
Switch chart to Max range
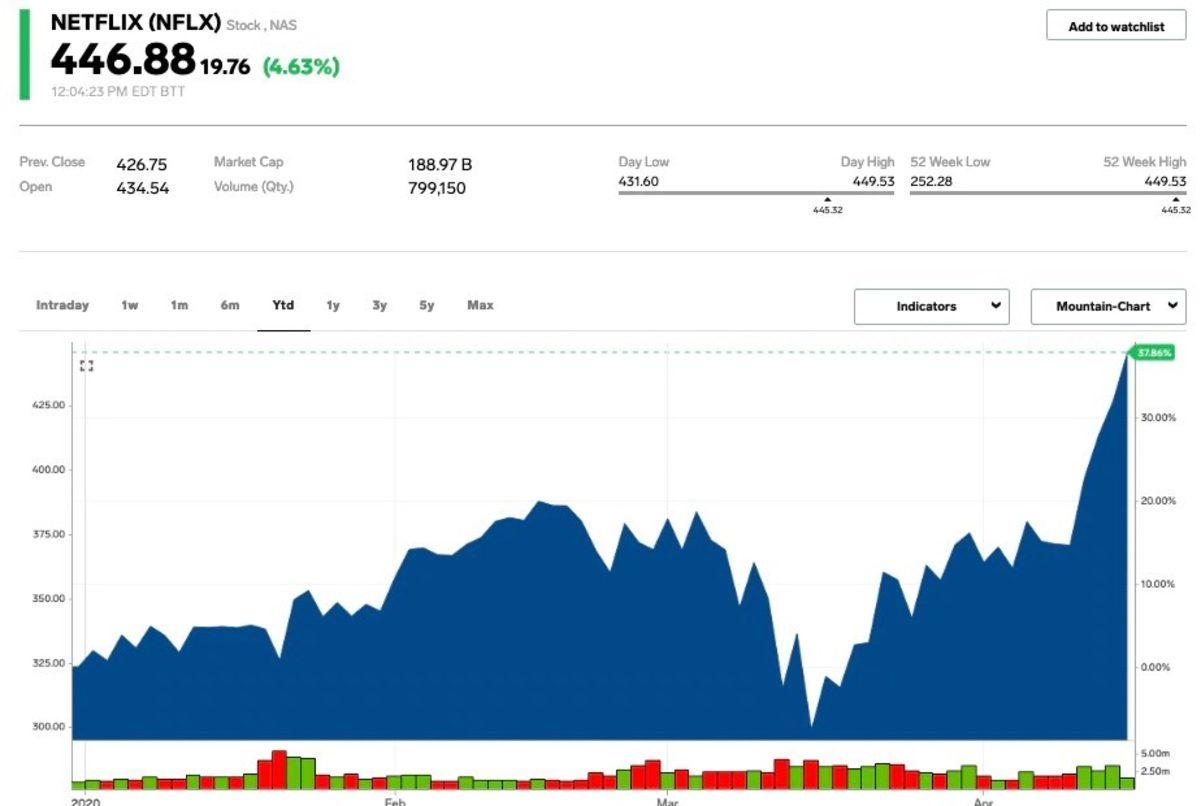480,306
